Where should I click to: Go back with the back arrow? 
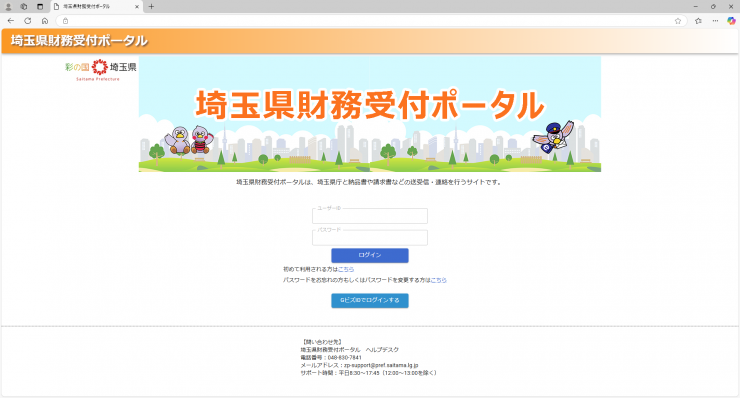coord(10,21)
